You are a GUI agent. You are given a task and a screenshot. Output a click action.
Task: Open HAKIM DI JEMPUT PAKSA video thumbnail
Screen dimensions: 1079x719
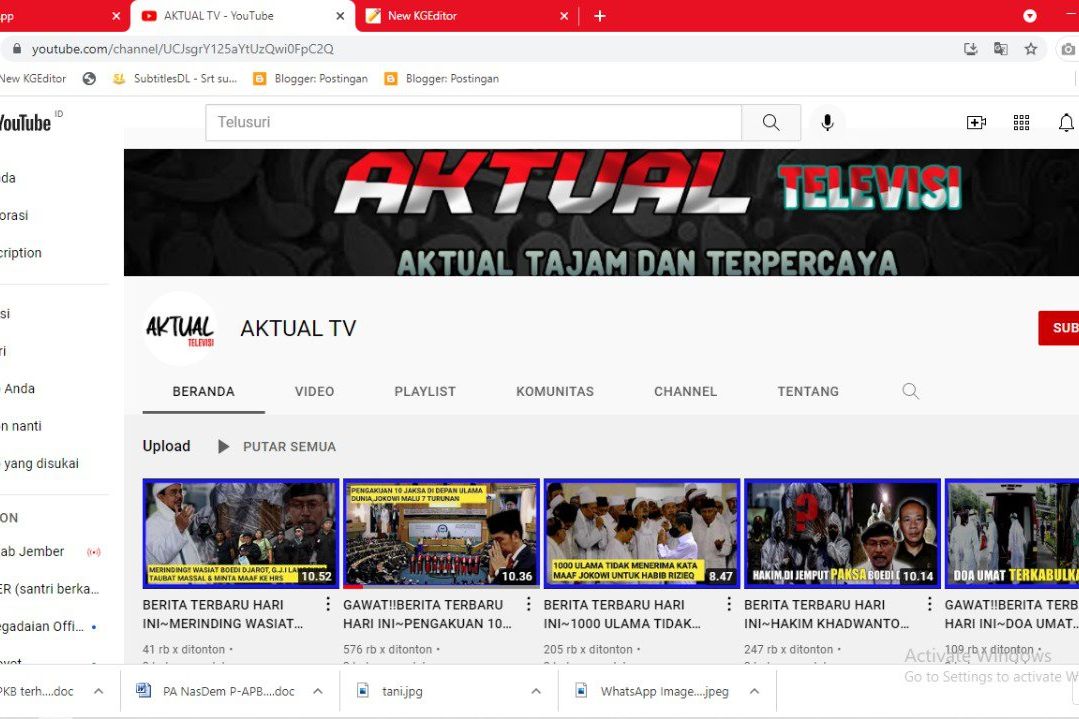pyautogui.click(x=842, y=534)
